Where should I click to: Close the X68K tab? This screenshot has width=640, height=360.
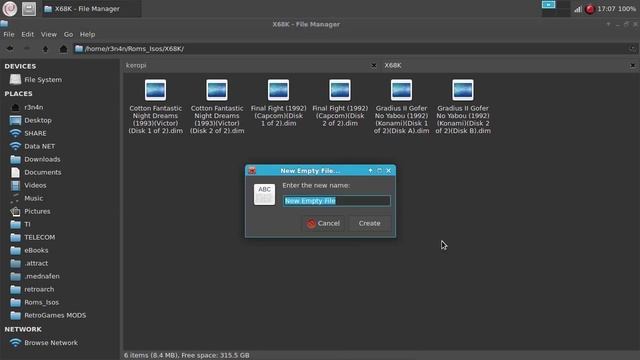[632, 65]
